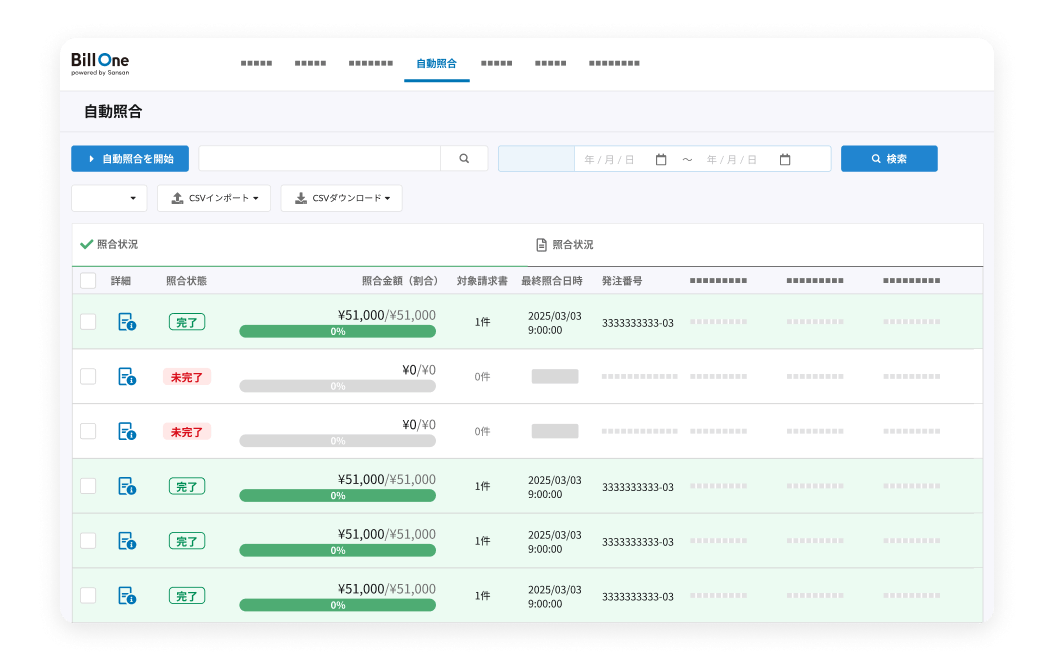Click the 自動照合を開始 button
1054x660 pixels.
(130, 159)
